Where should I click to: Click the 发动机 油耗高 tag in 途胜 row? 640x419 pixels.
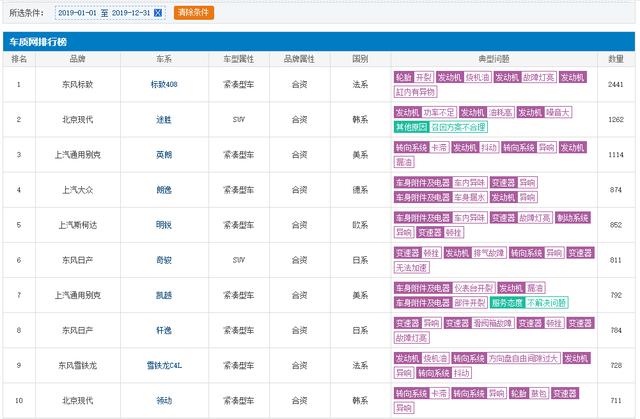pos(486,112)
